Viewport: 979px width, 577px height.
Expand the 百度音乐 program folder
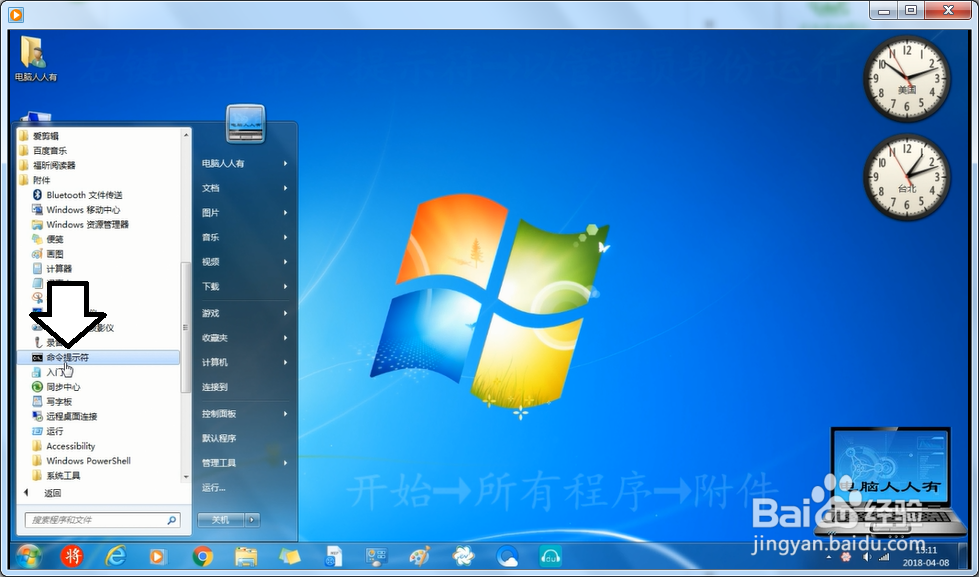tap(42, 150)
